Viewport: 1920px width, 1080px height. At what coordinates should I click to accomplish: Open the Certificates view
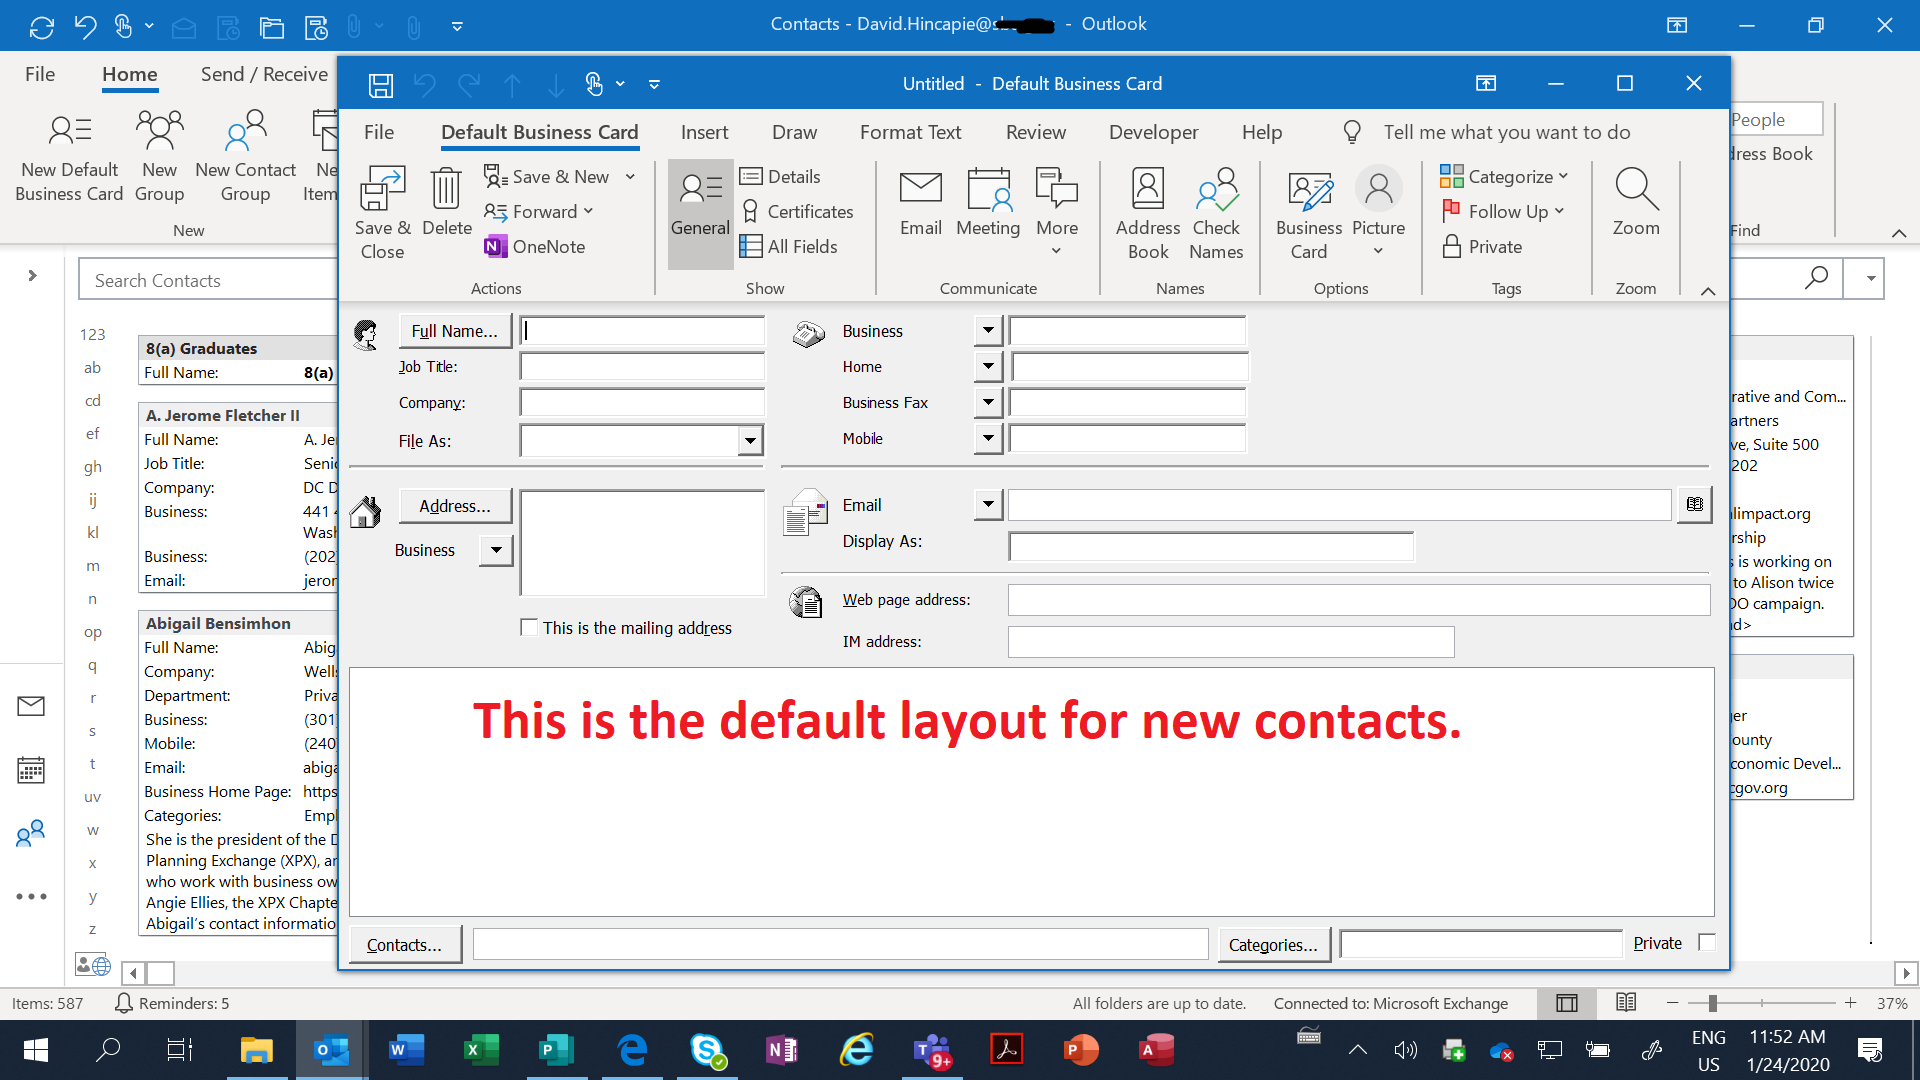pos(797,212)
